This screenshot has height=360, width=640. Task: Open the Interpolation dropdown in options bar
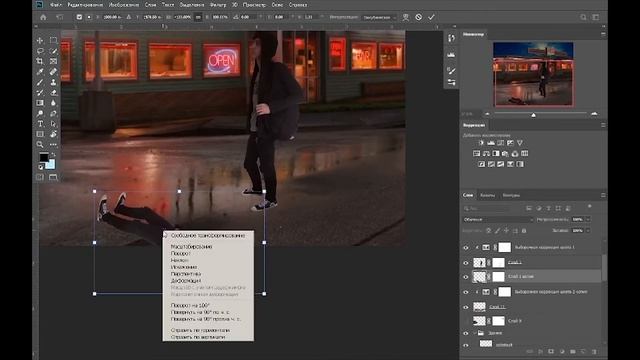point(379,17)
